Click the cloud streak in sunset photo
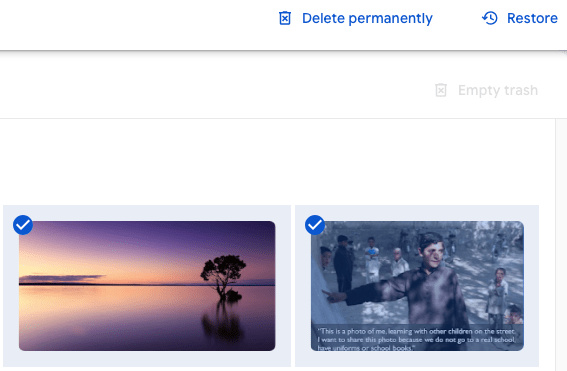The image size is (567, 371). tap(61, 278)
